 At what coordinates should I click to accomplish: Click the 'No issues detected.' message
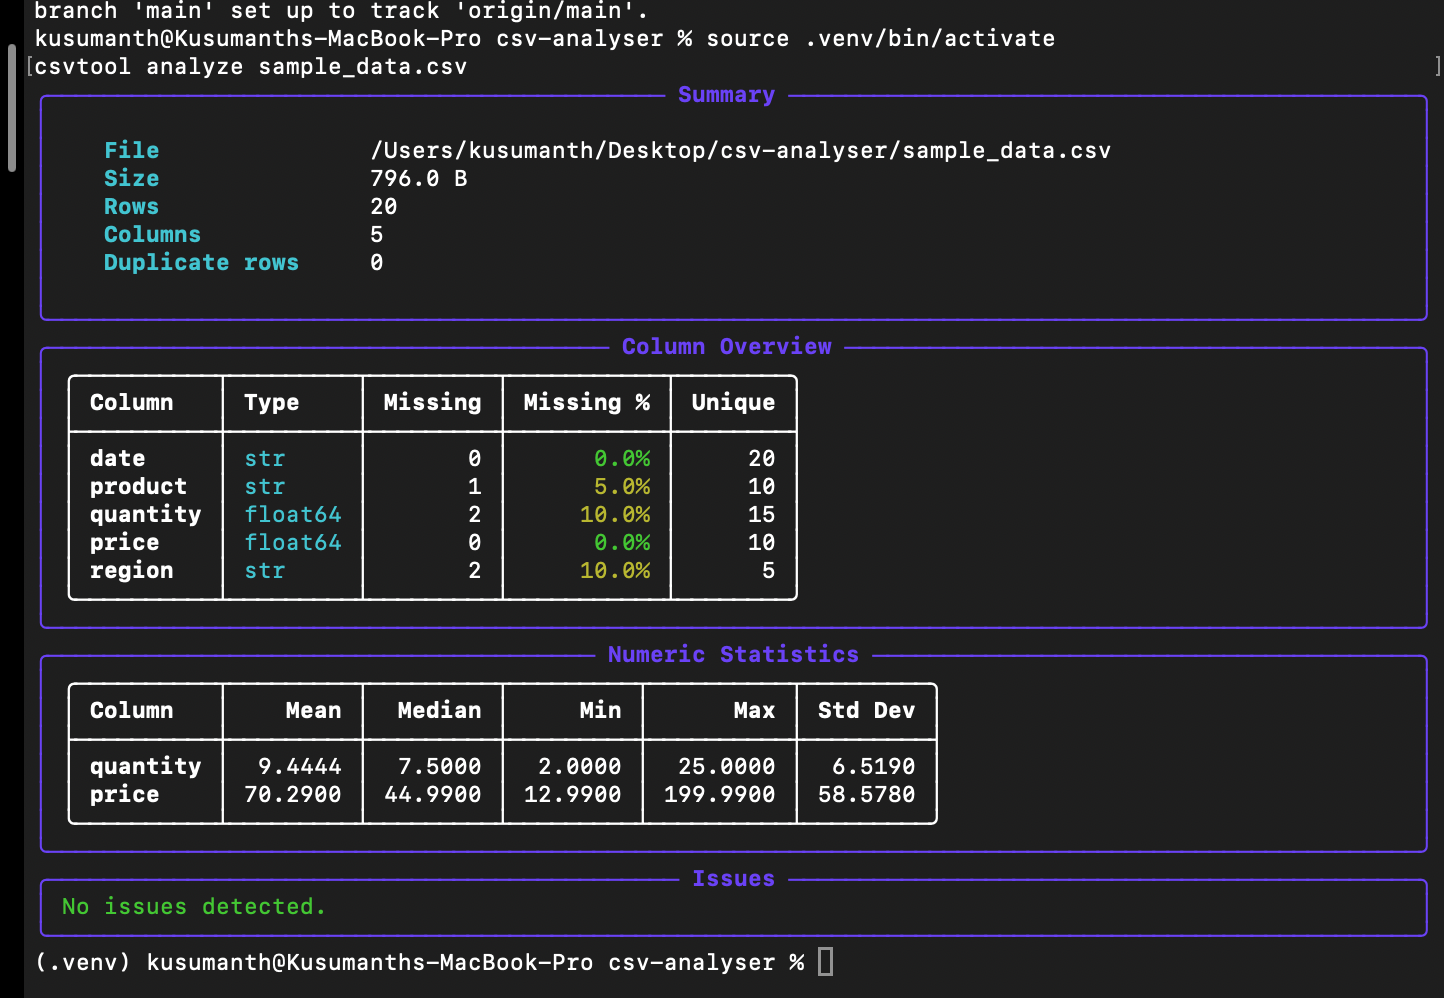[x=195, y=907]
